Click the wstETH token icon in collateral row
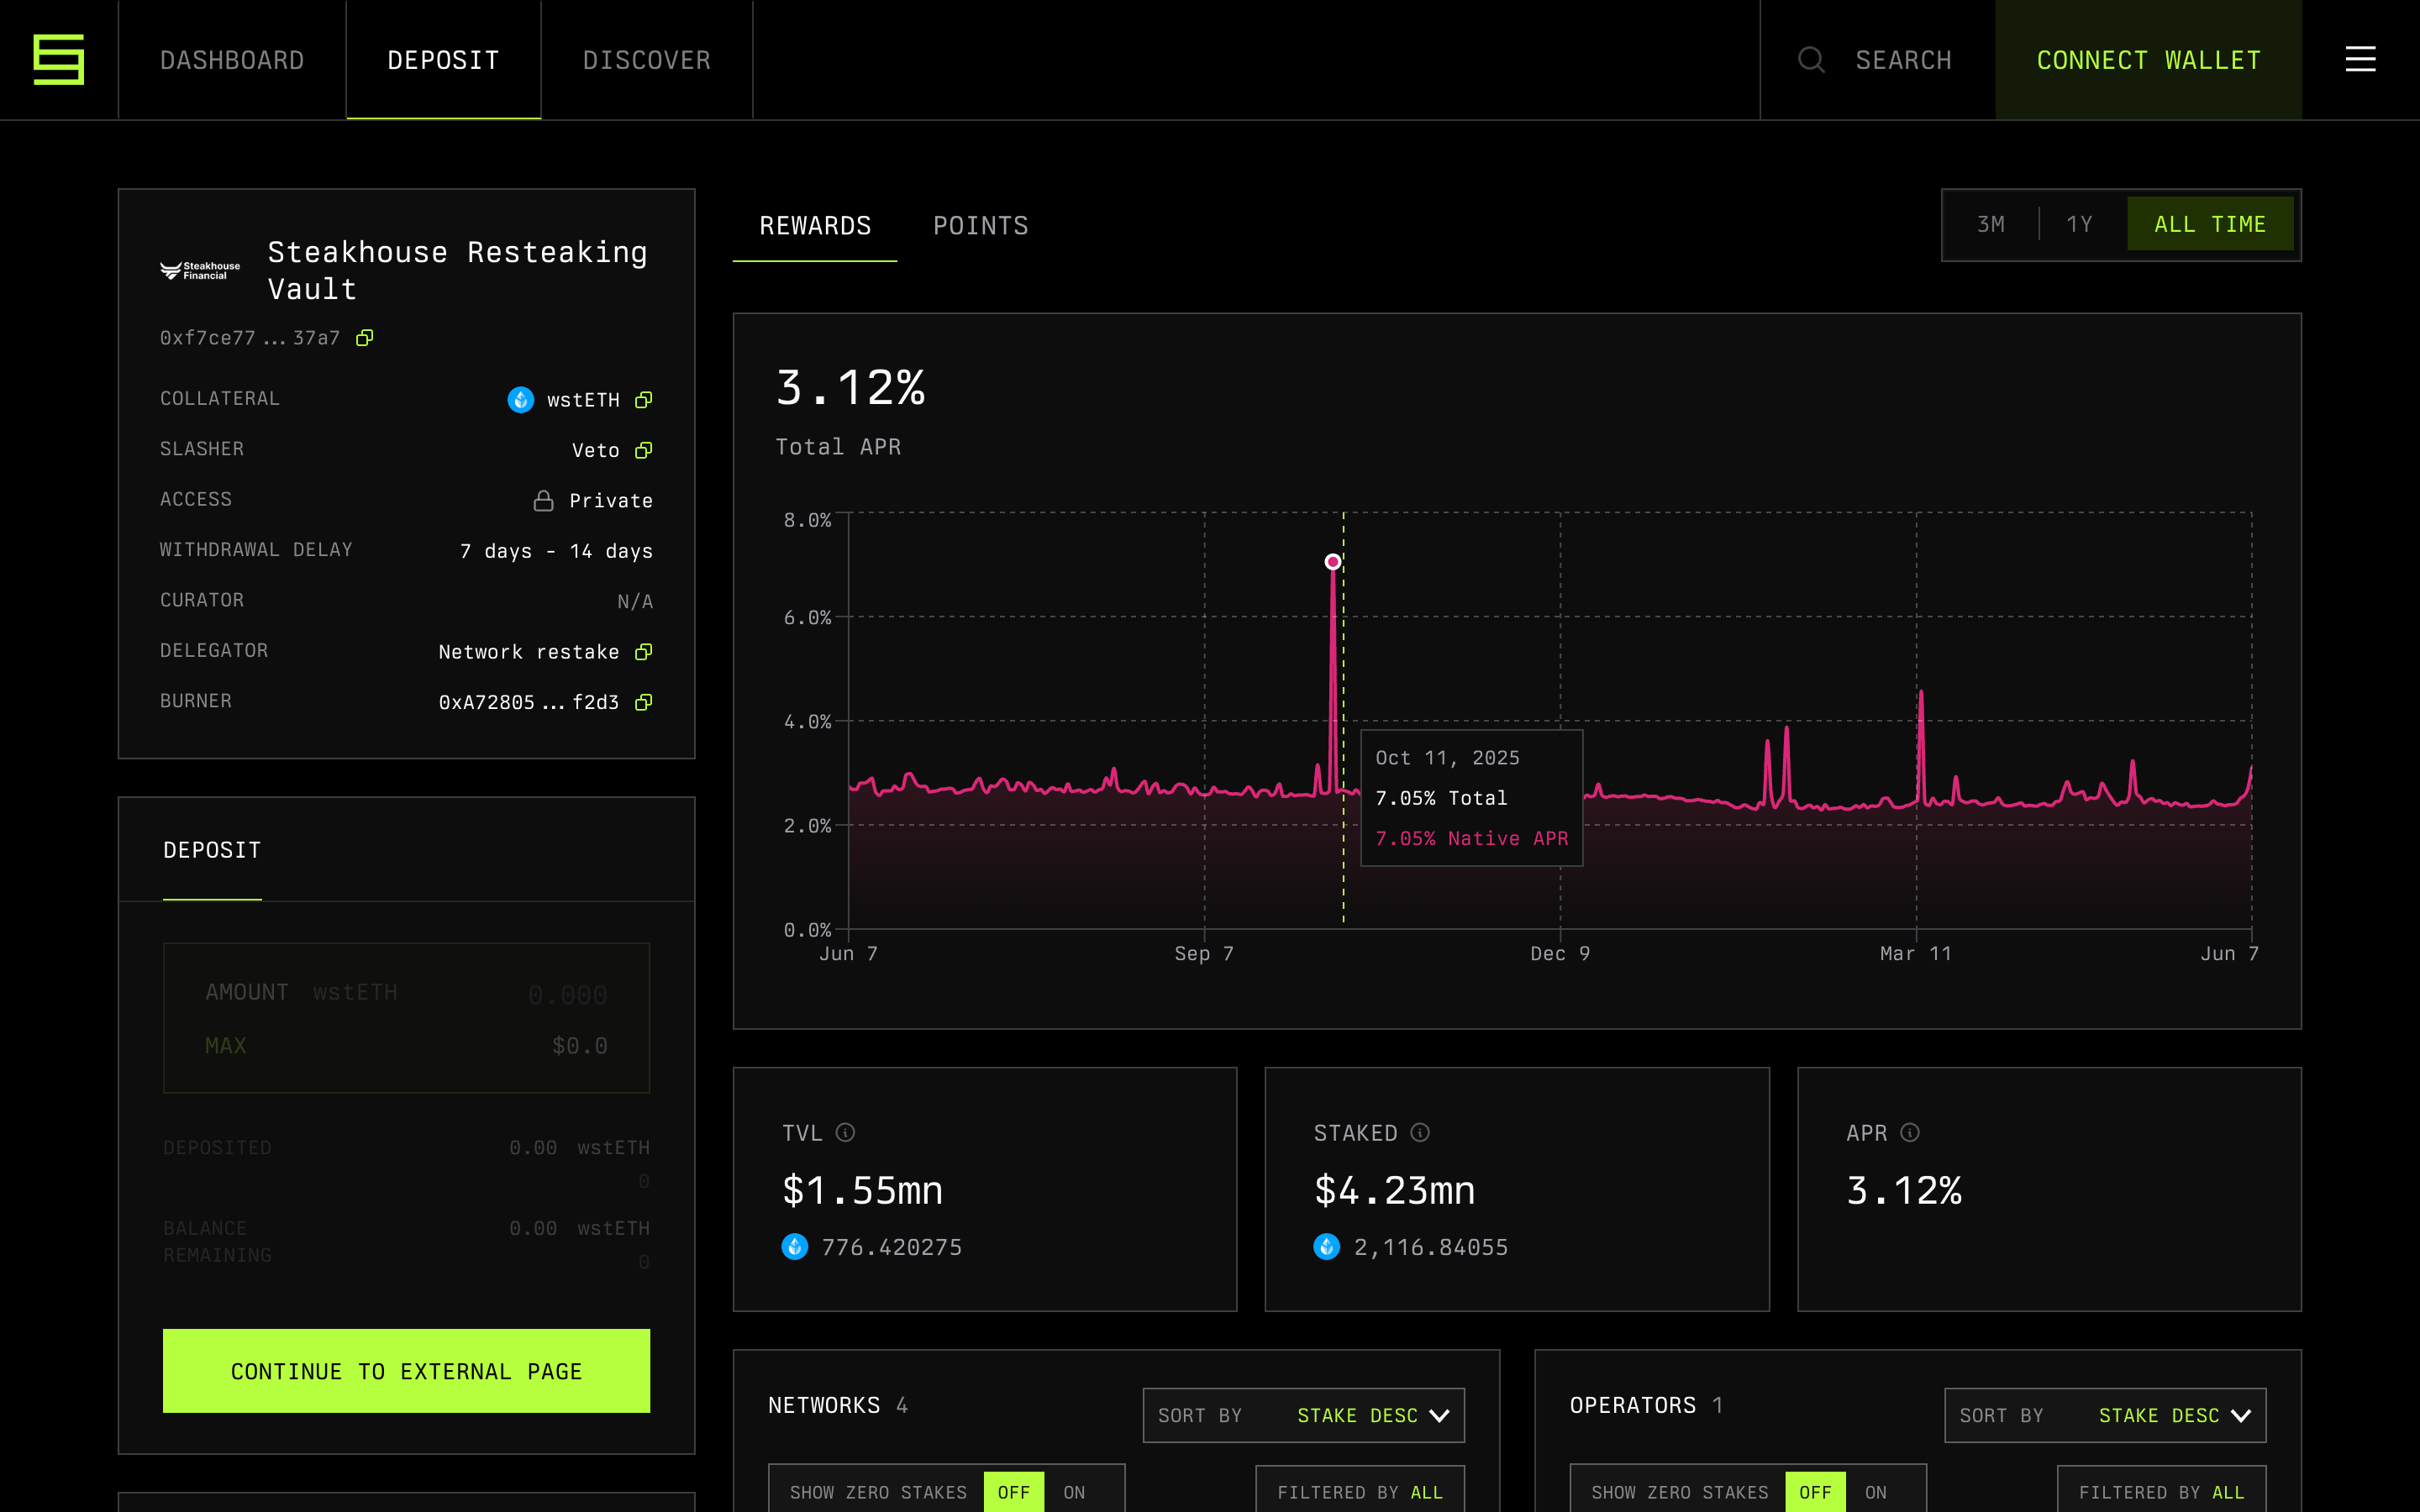2420x1512 pixels. (x=521, y=400)
